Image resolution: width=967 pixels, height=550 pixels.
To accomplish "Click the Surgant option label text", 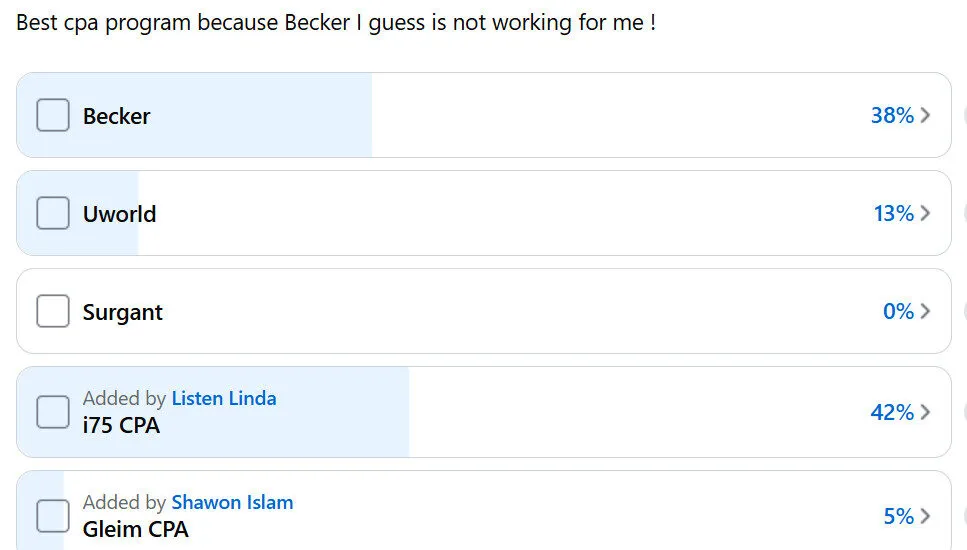I will click(x=122, y=312).
